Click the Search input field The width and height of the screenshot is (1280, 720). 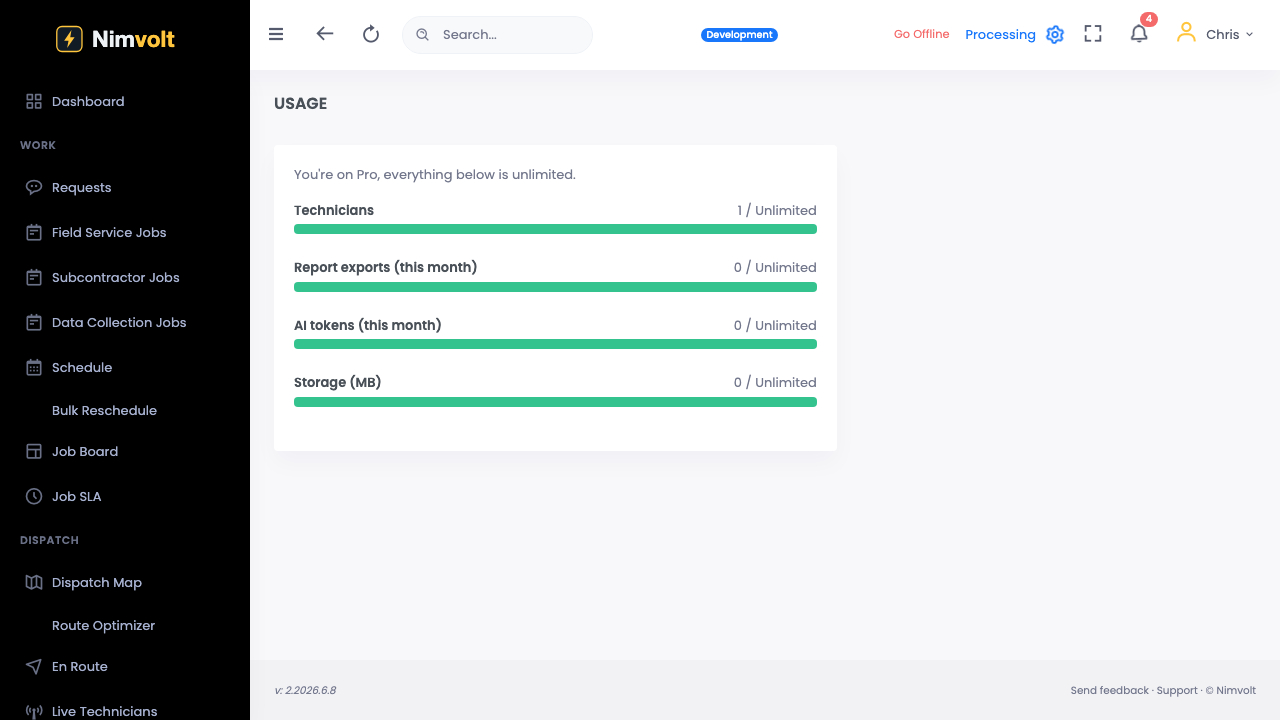point(497,34)
